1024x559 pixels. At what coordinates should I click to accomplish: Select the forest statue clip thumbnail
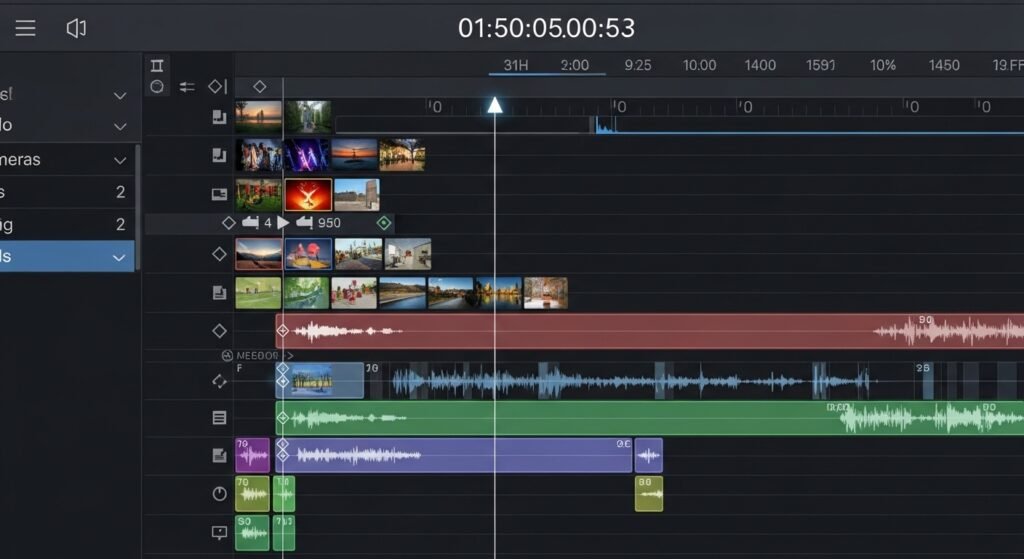click(x=308, y=117)
